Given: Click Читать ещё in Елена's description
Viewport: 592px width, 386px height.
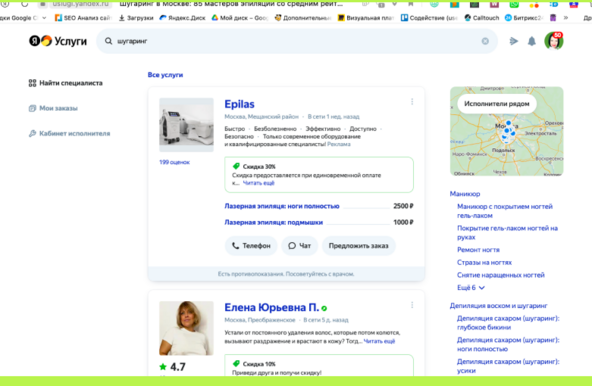Looking at the screenshot, I should coord(379,341).
